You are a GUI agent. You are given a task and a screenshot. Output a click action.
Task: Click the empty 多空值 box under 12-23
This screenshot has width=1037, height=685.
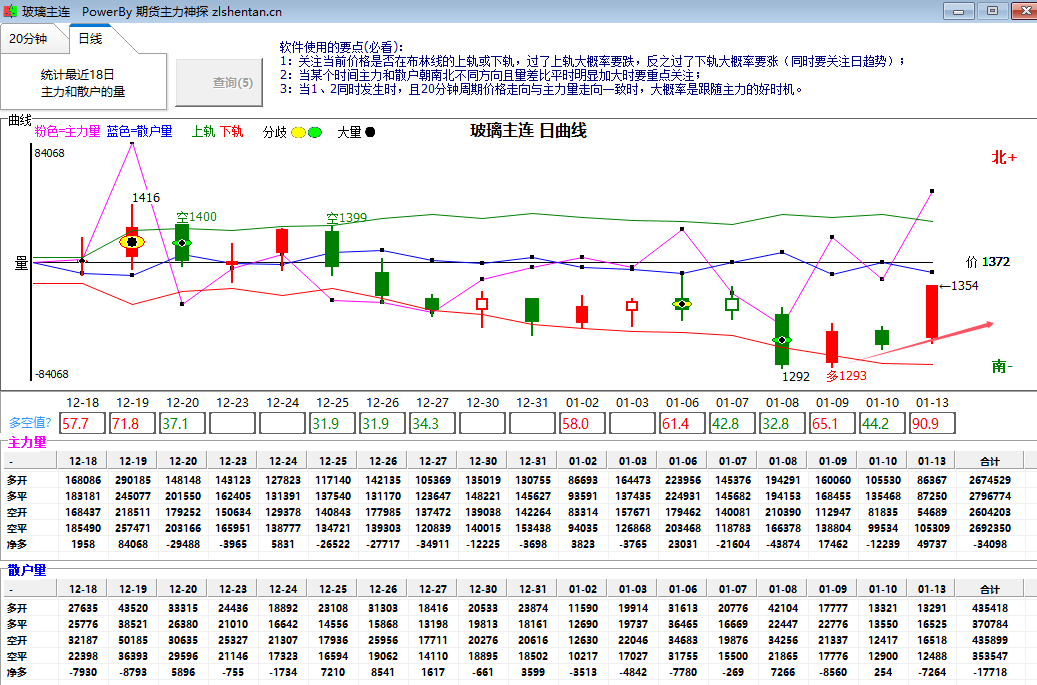tap(233, 423)
